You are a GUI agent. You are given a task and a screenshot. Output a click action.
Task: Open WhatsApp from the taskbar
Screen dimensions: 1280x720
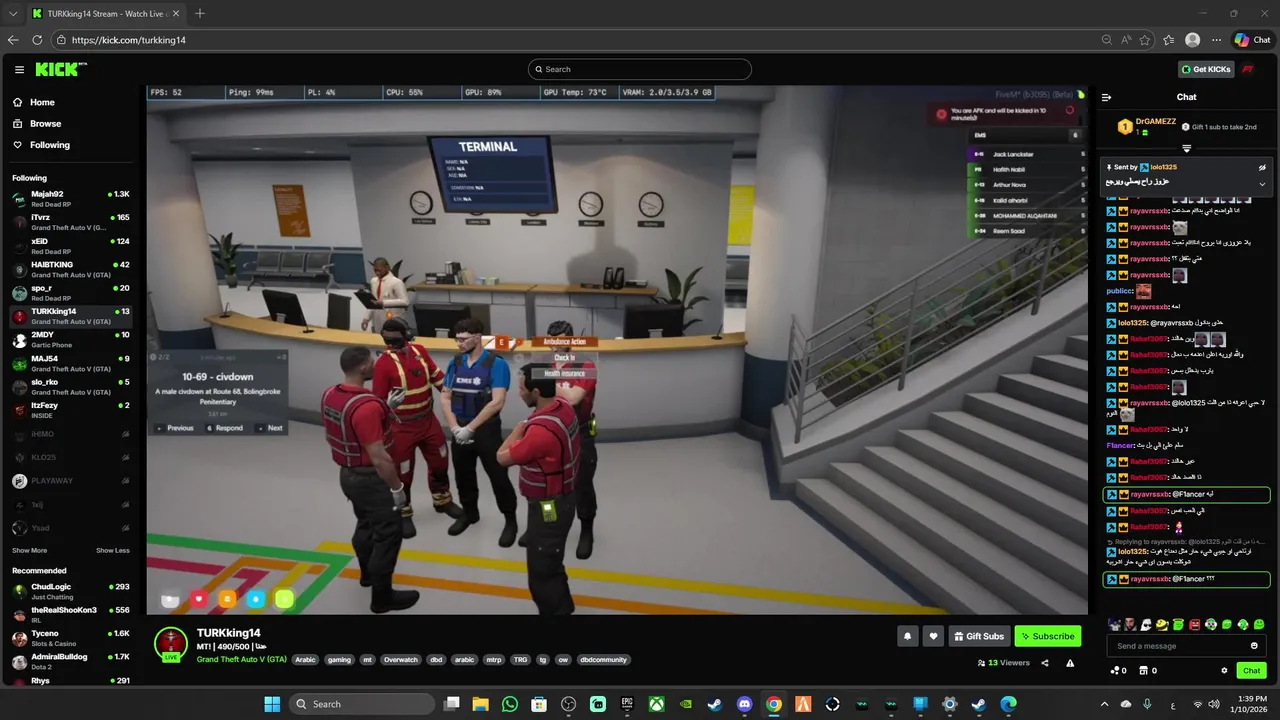click(510, 704)
